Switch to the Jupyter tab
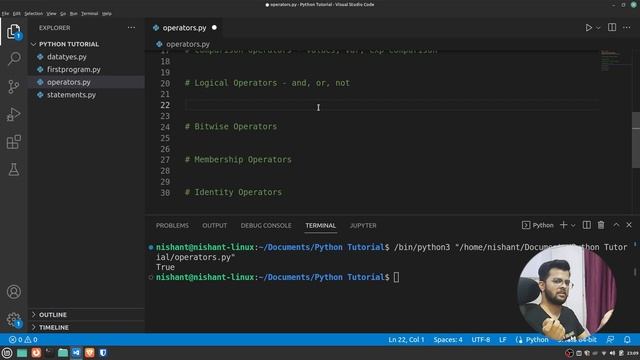Image resolution: width=640 pixels, height=360 pixels. 363,225
